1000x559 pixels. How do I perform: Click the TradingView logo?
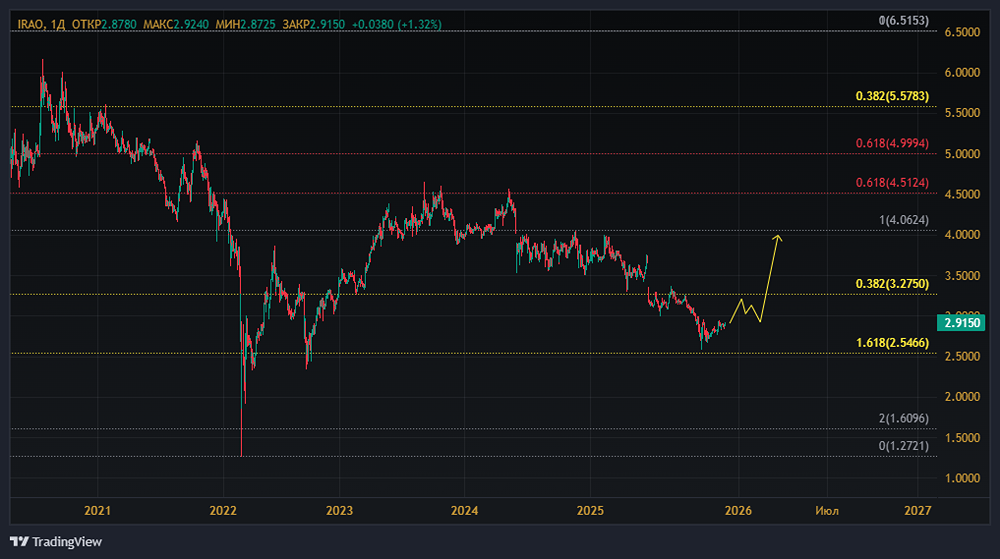(56, 542)
